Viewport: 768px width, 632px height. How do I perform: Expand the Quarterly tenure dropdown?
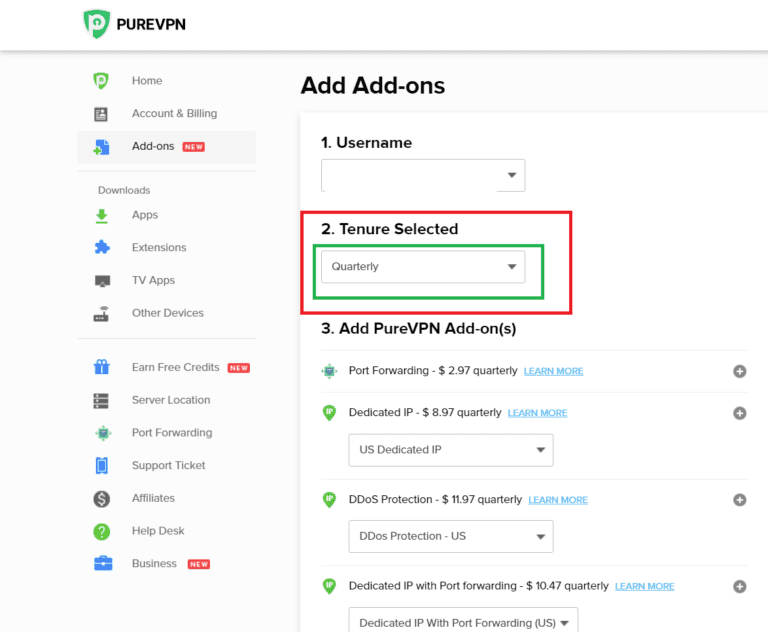pos(423,267)
